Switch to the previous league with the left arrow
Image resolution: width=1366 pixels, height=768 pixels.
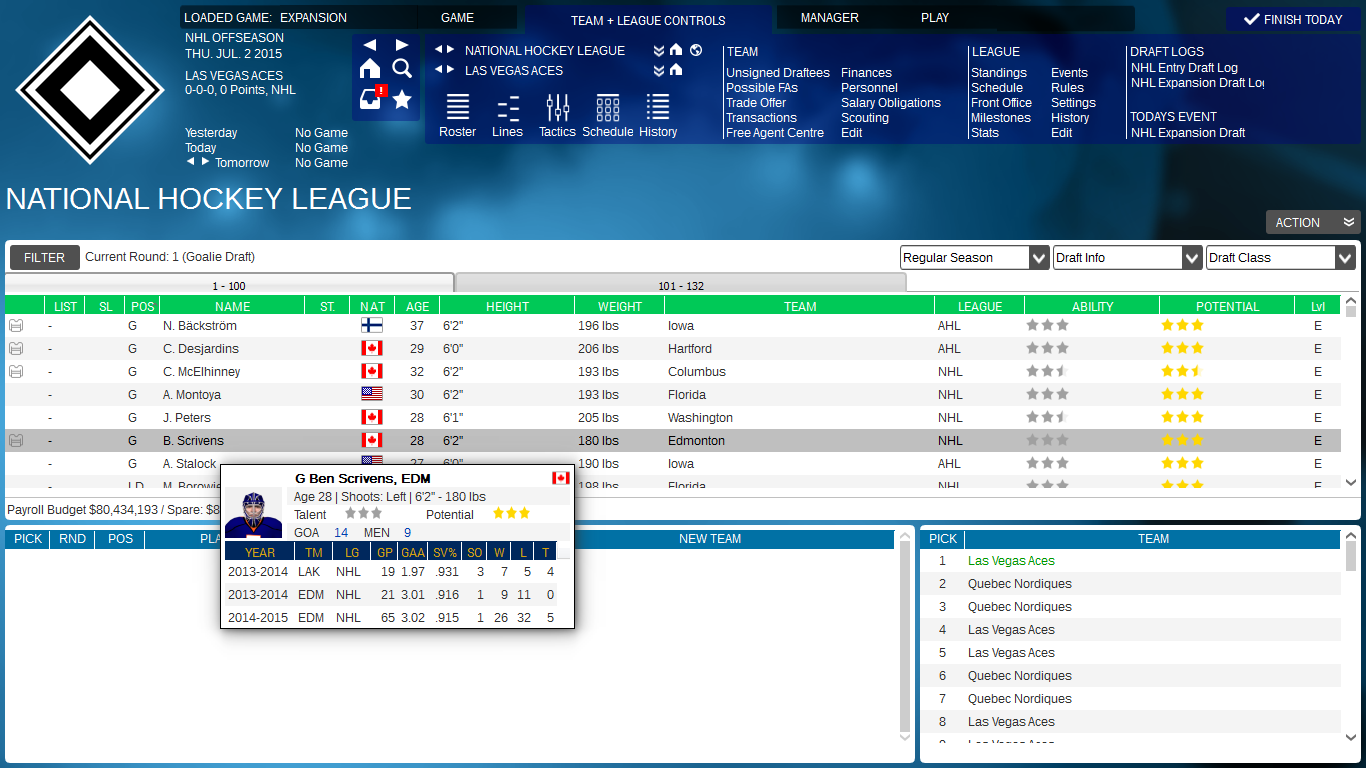point(438,50)
